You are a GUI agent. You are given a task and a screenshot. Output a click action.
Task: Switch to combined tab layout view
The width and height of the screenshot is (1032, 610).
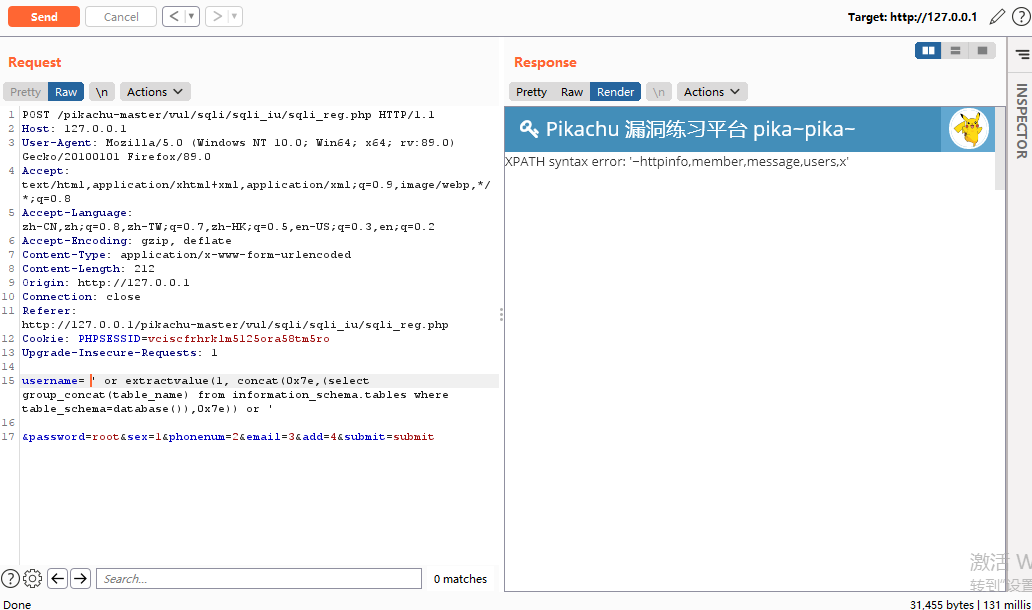point(983,51)
